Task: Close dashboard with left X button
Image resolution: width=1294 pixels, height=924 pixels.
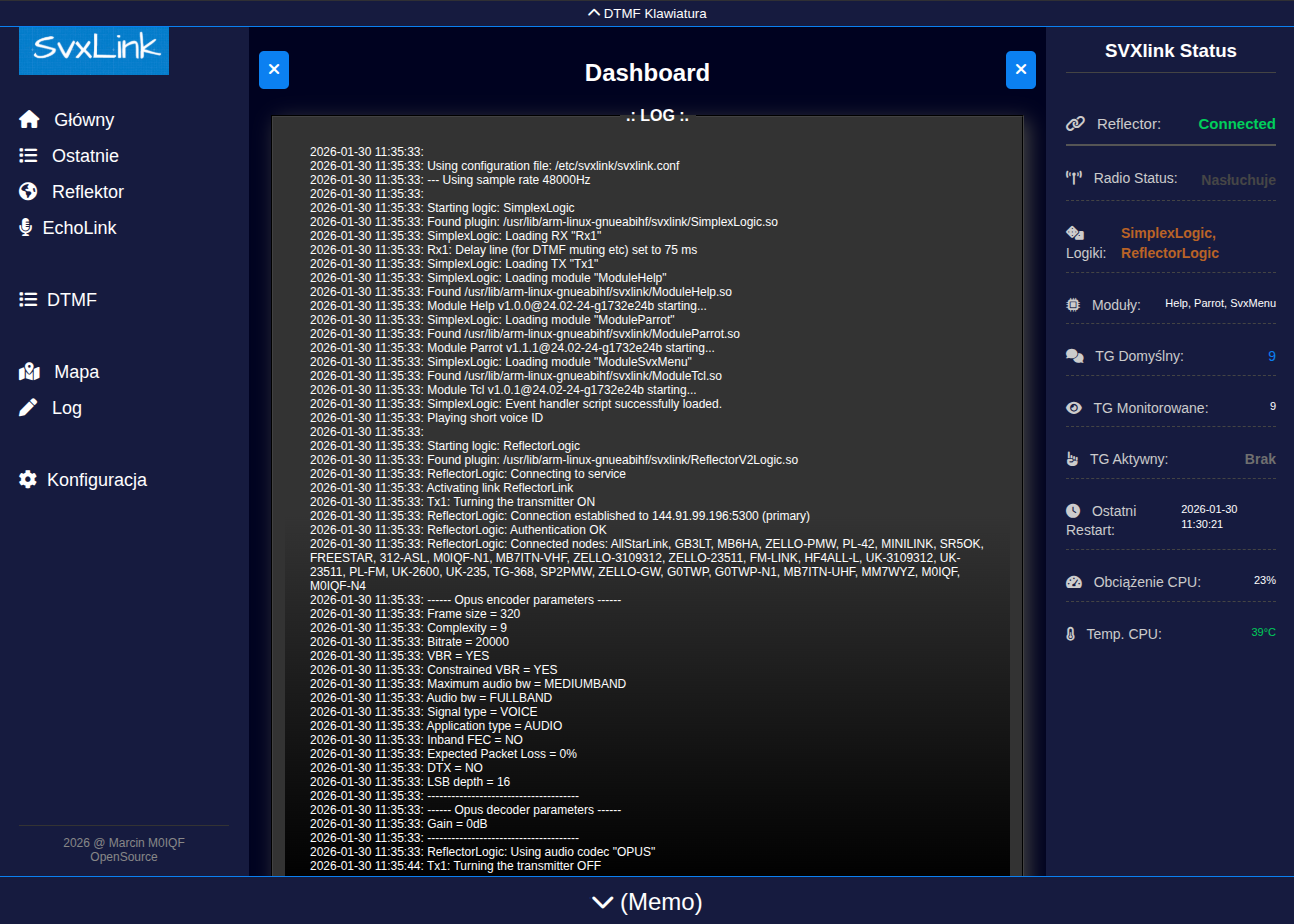Action: 274,70
